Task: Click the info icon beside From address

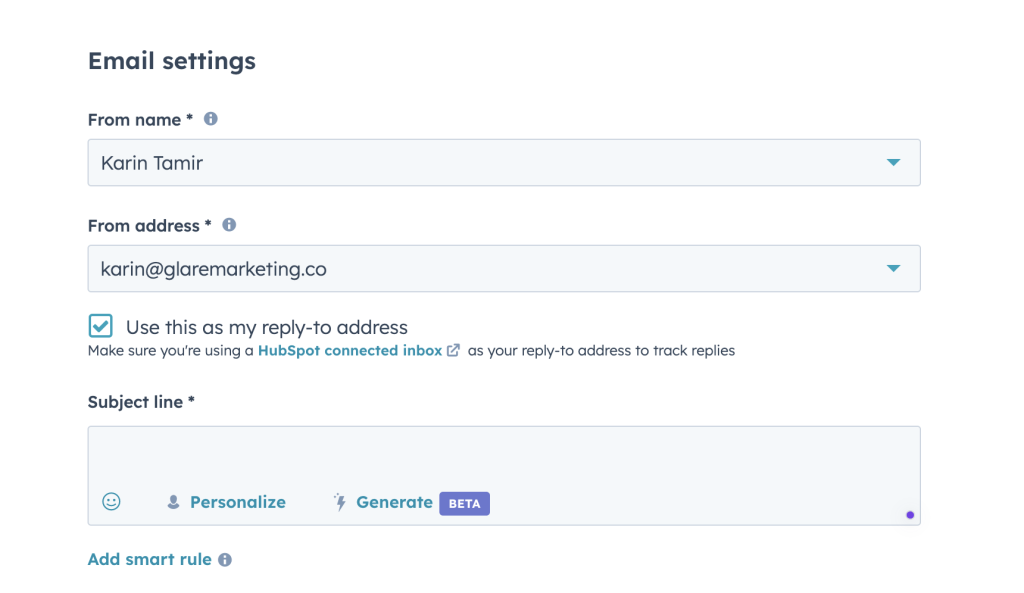Action: (229, 225)
